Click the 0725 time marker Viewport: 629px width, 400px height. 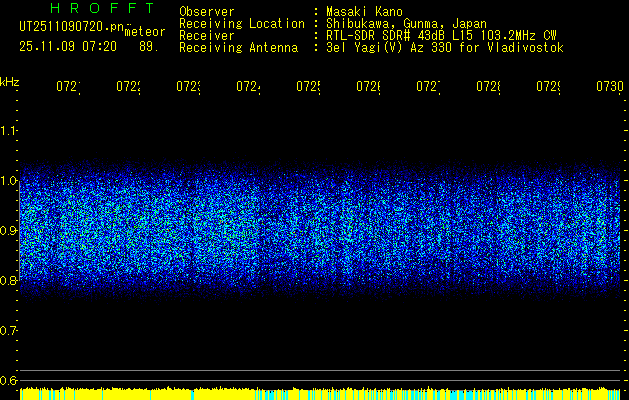coord(308,87)
